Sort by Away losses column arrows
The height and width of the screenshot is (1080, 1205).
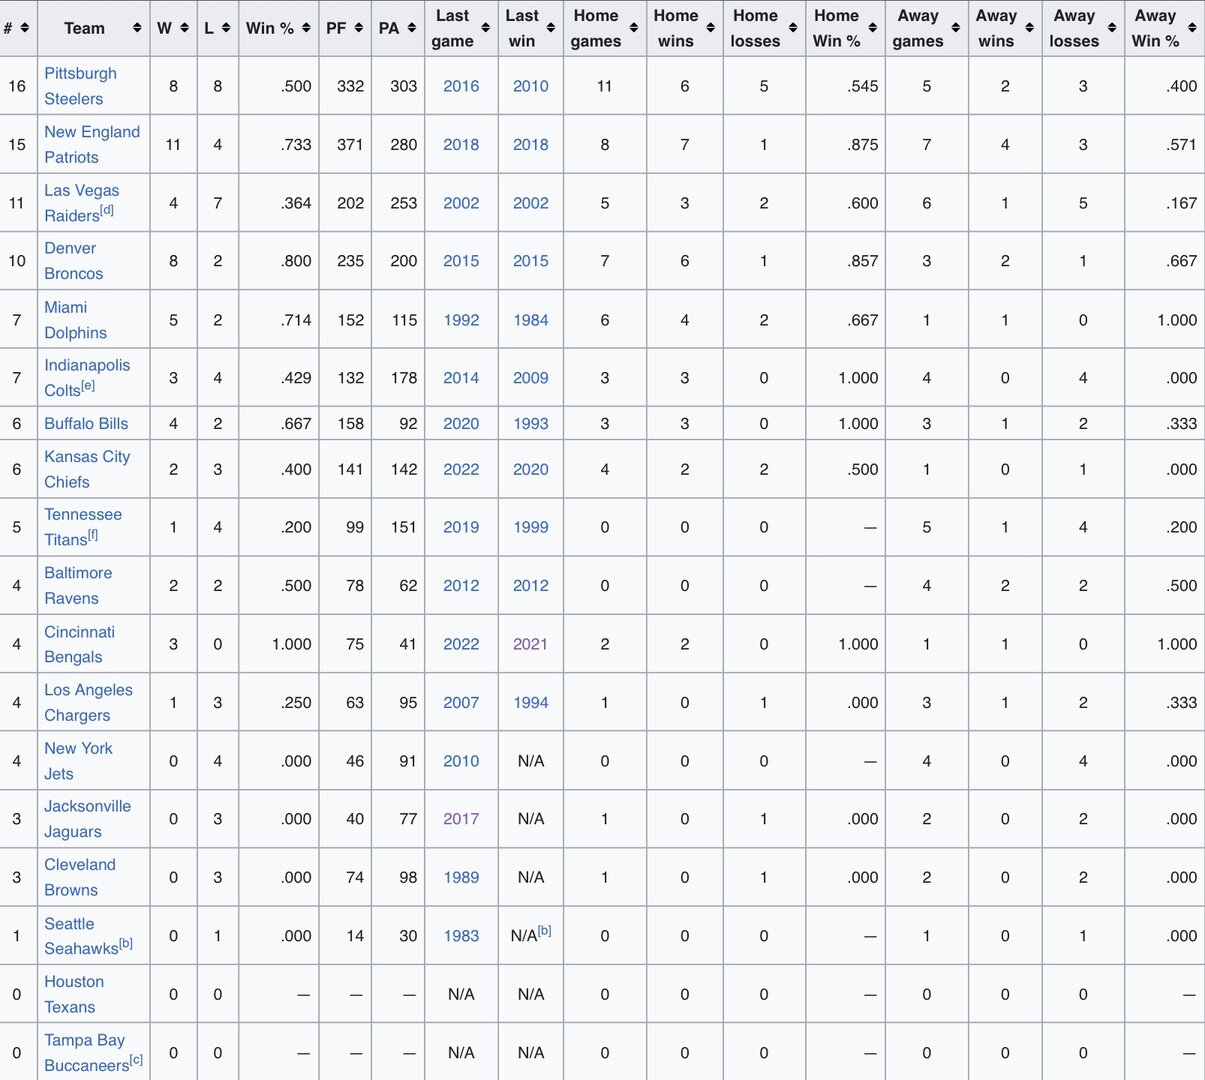pos(1111,28)
